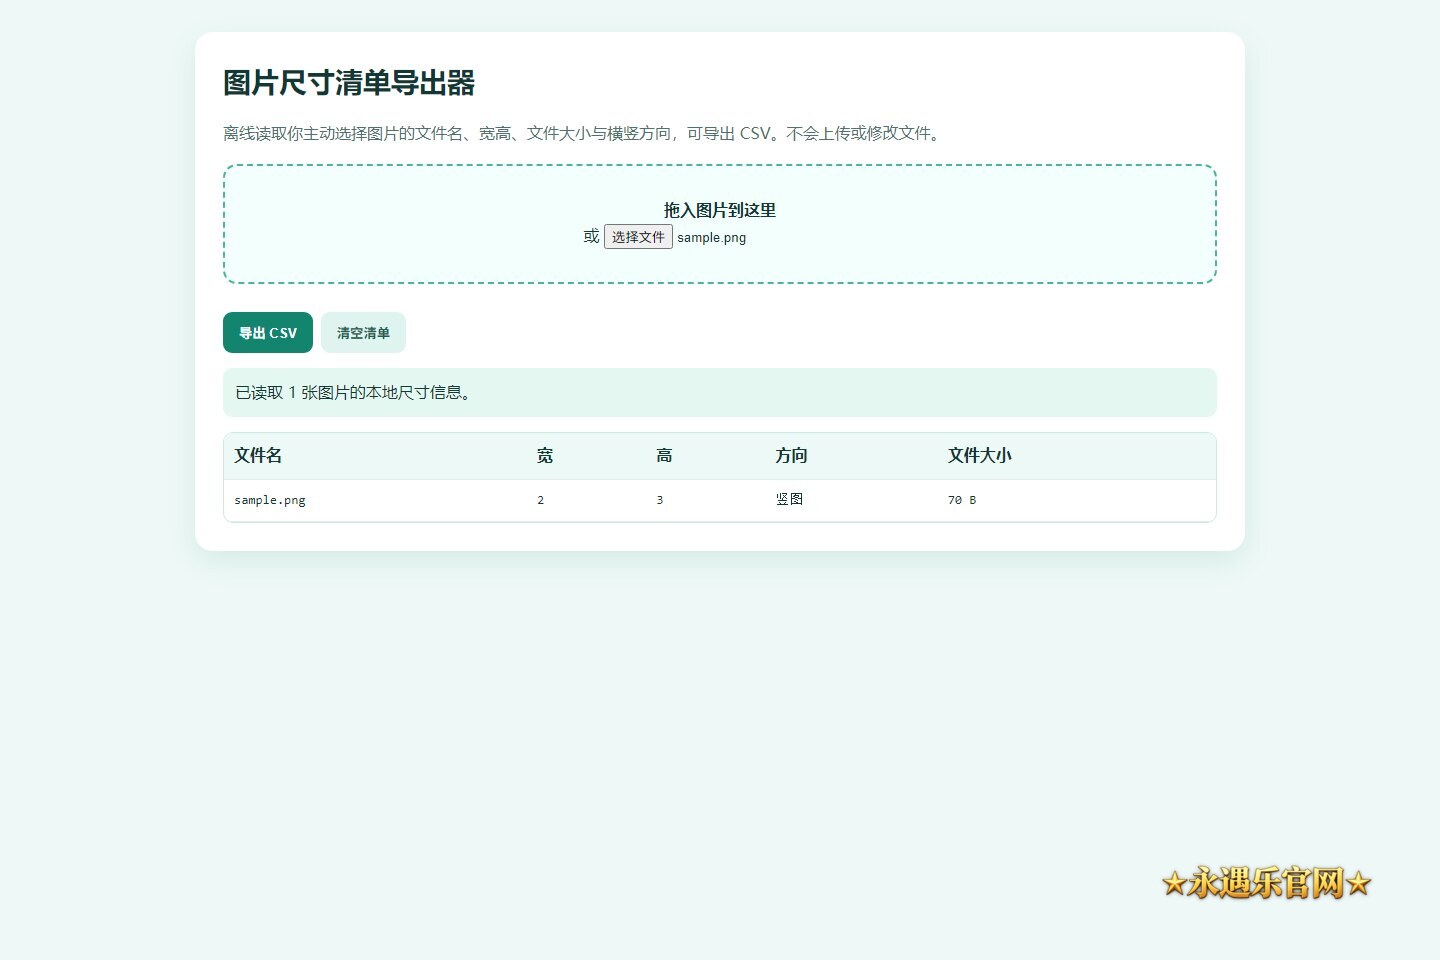The height and width of the screenshot is (960, 1440).
Task: Click the sample.png cell in the table
Action: click(x=270, y=500)
